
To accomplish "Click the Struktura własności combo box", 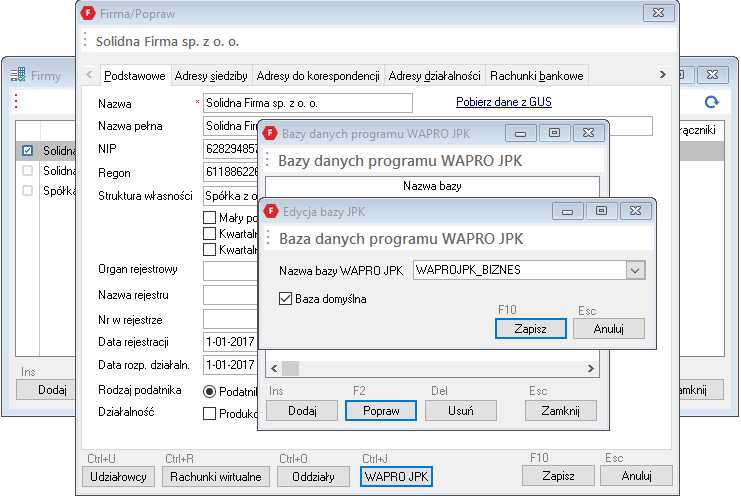I will pos(231,196).
